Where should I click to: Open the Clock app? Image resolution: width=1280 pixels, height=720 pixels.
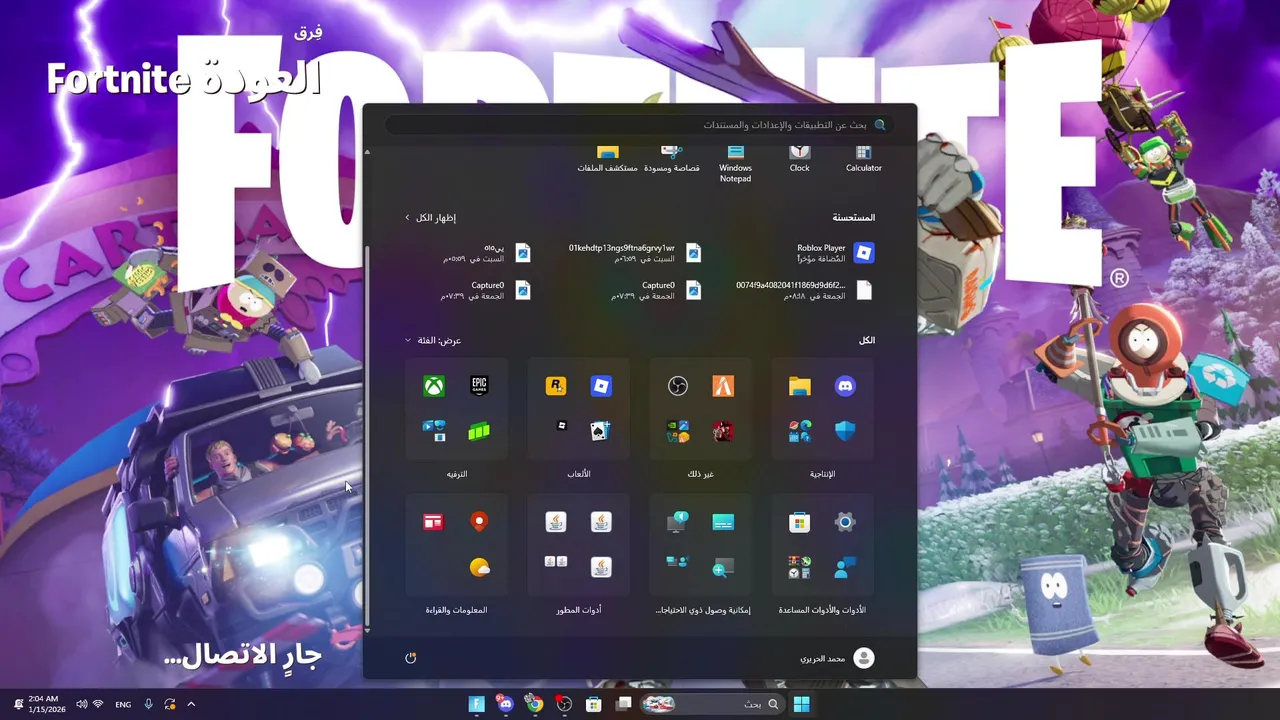tap(799, 160)
